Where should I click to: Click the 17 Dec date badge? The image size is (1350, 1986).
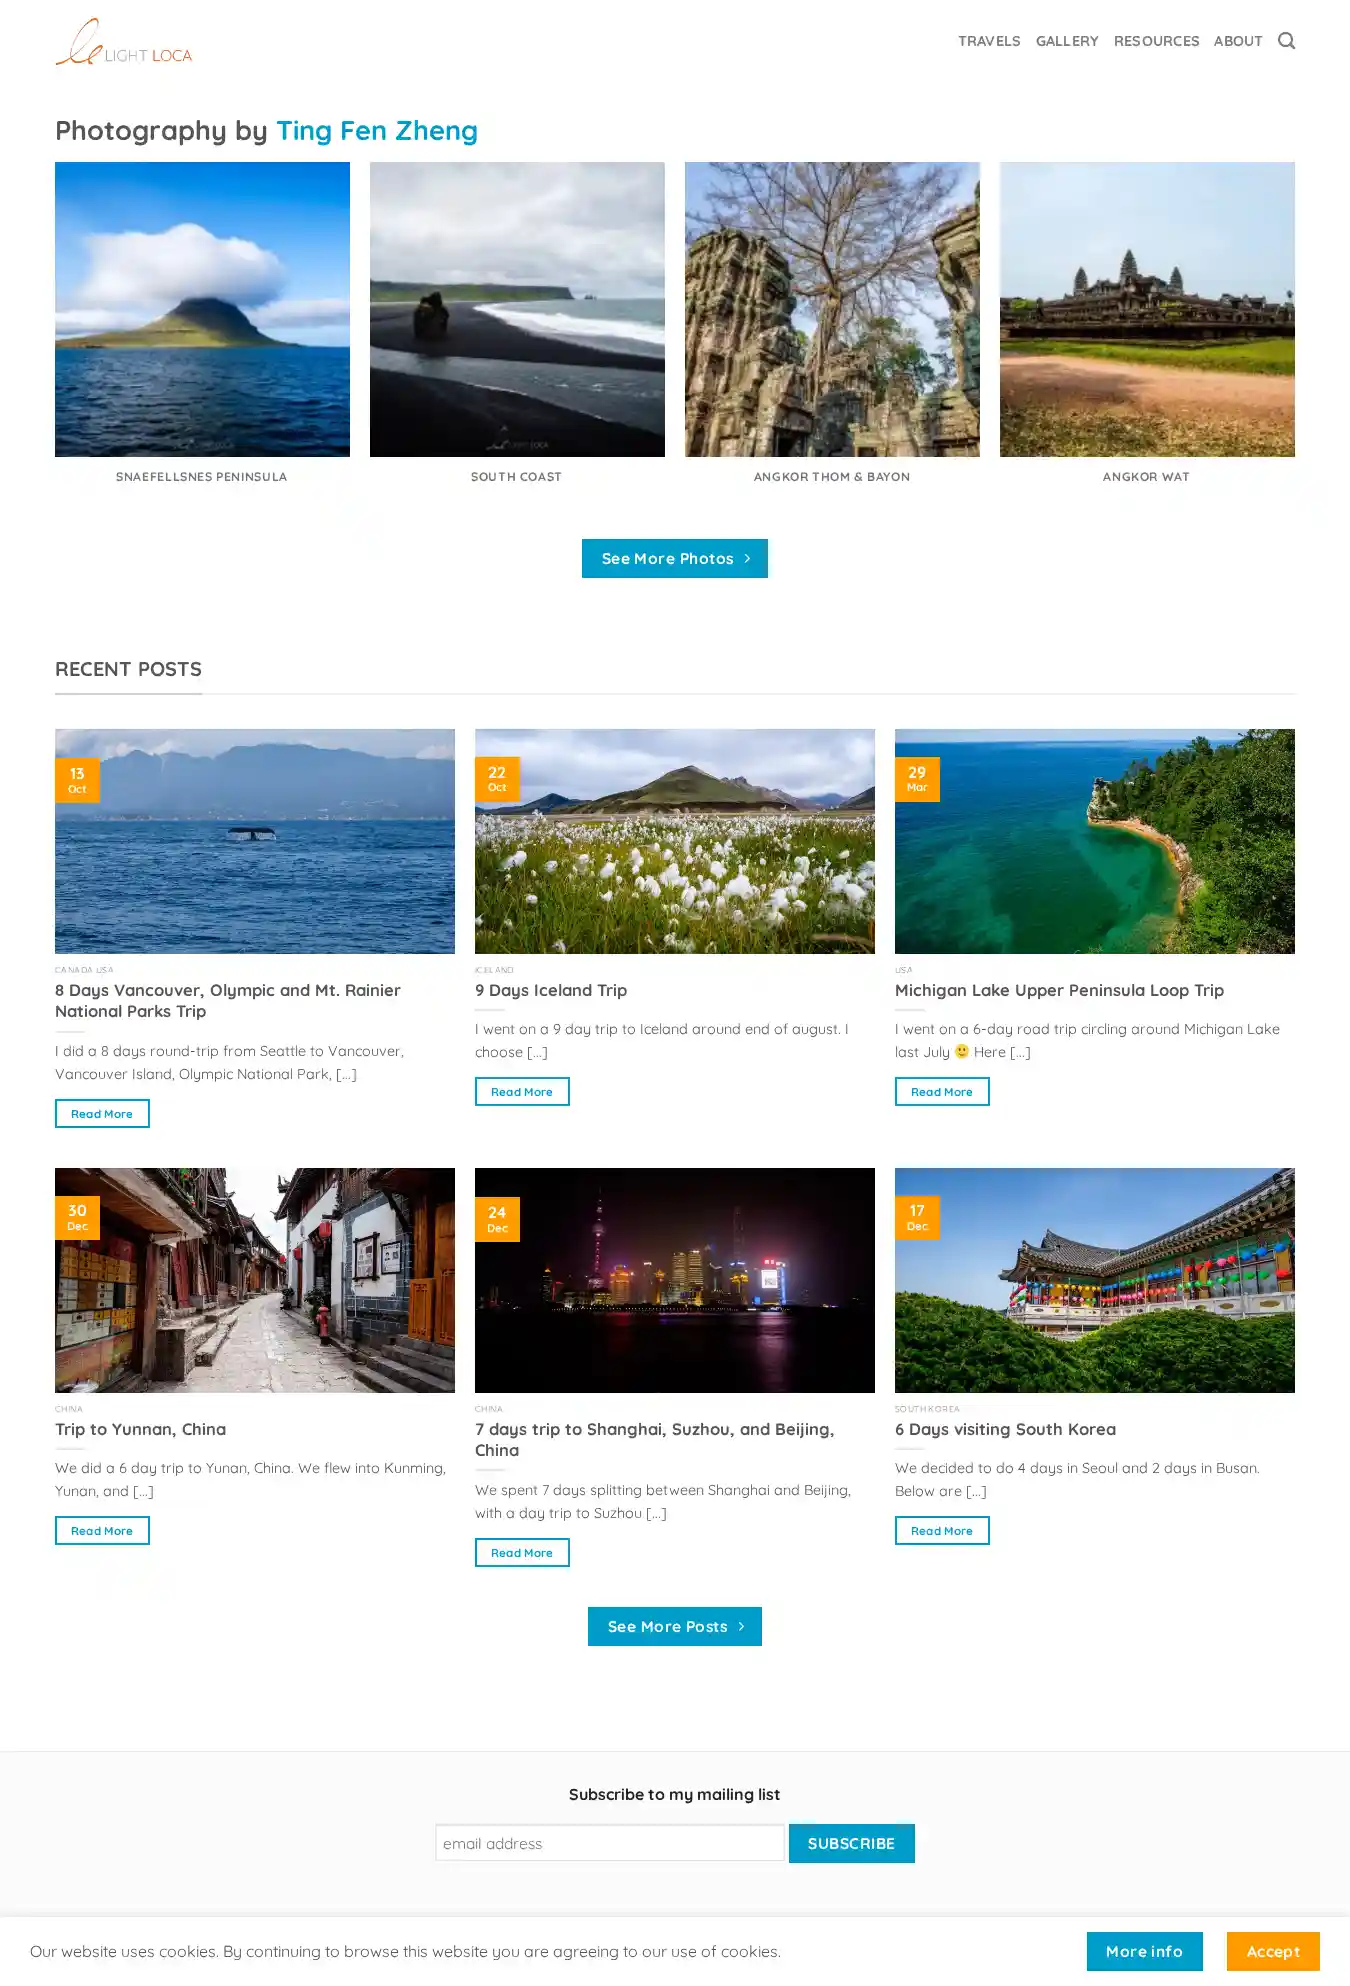click(917, 1217)
